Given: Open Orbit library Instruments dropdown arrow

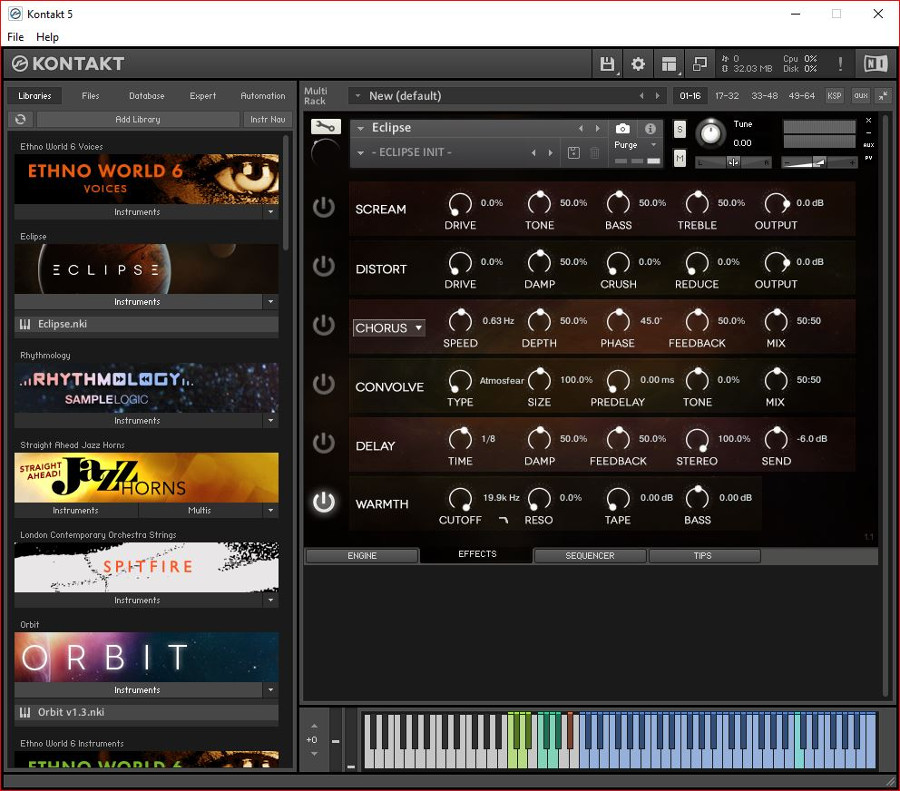Looking at the screenshot, I should pos(271,689).
